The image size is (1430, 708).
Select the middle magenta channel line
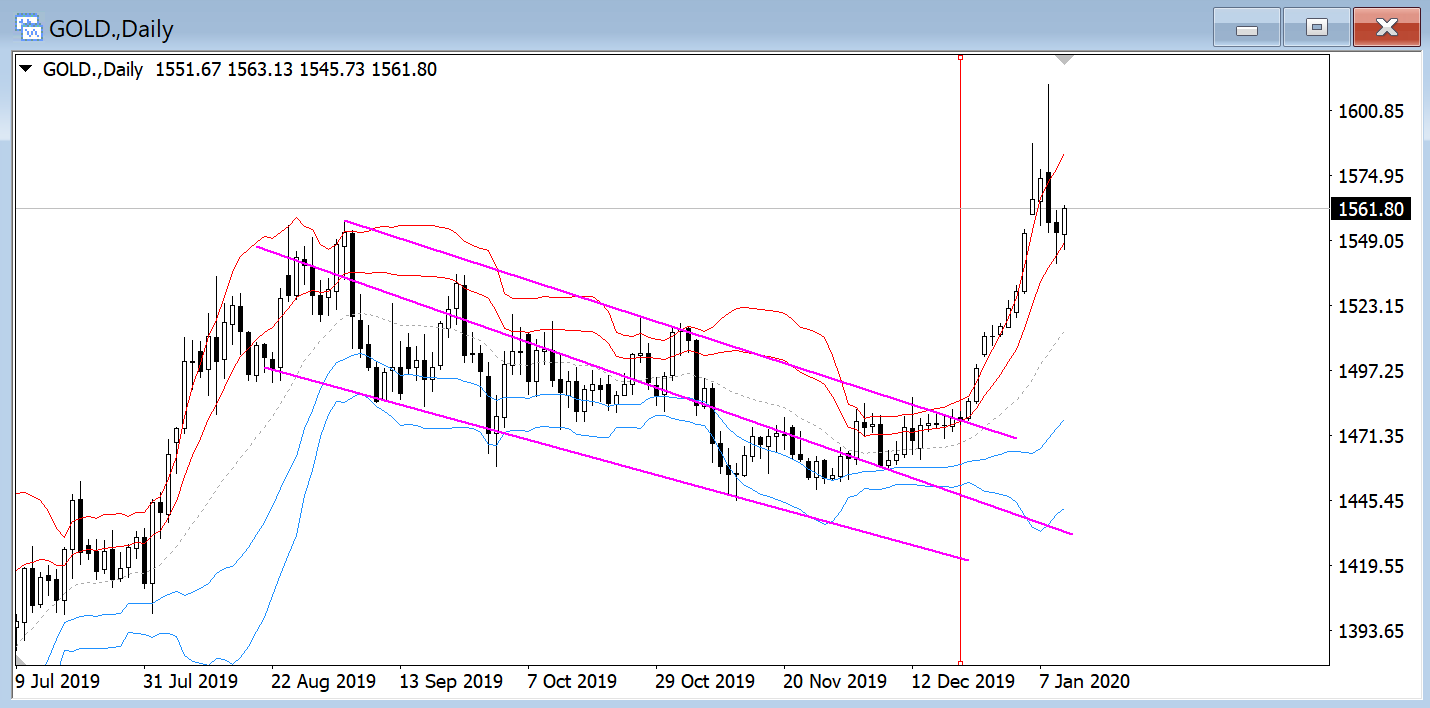(x=560, y=353)
